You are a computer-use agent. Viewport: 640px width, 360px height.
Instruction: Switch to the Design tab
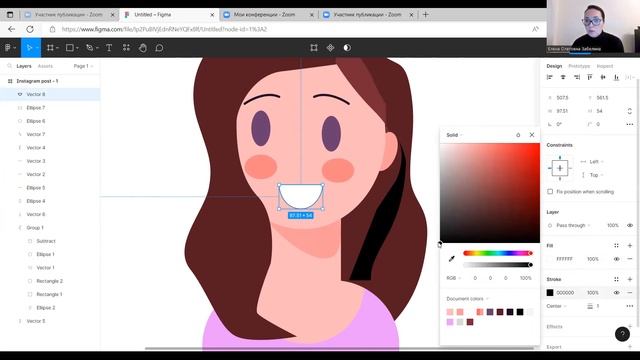tap(554, 66)
